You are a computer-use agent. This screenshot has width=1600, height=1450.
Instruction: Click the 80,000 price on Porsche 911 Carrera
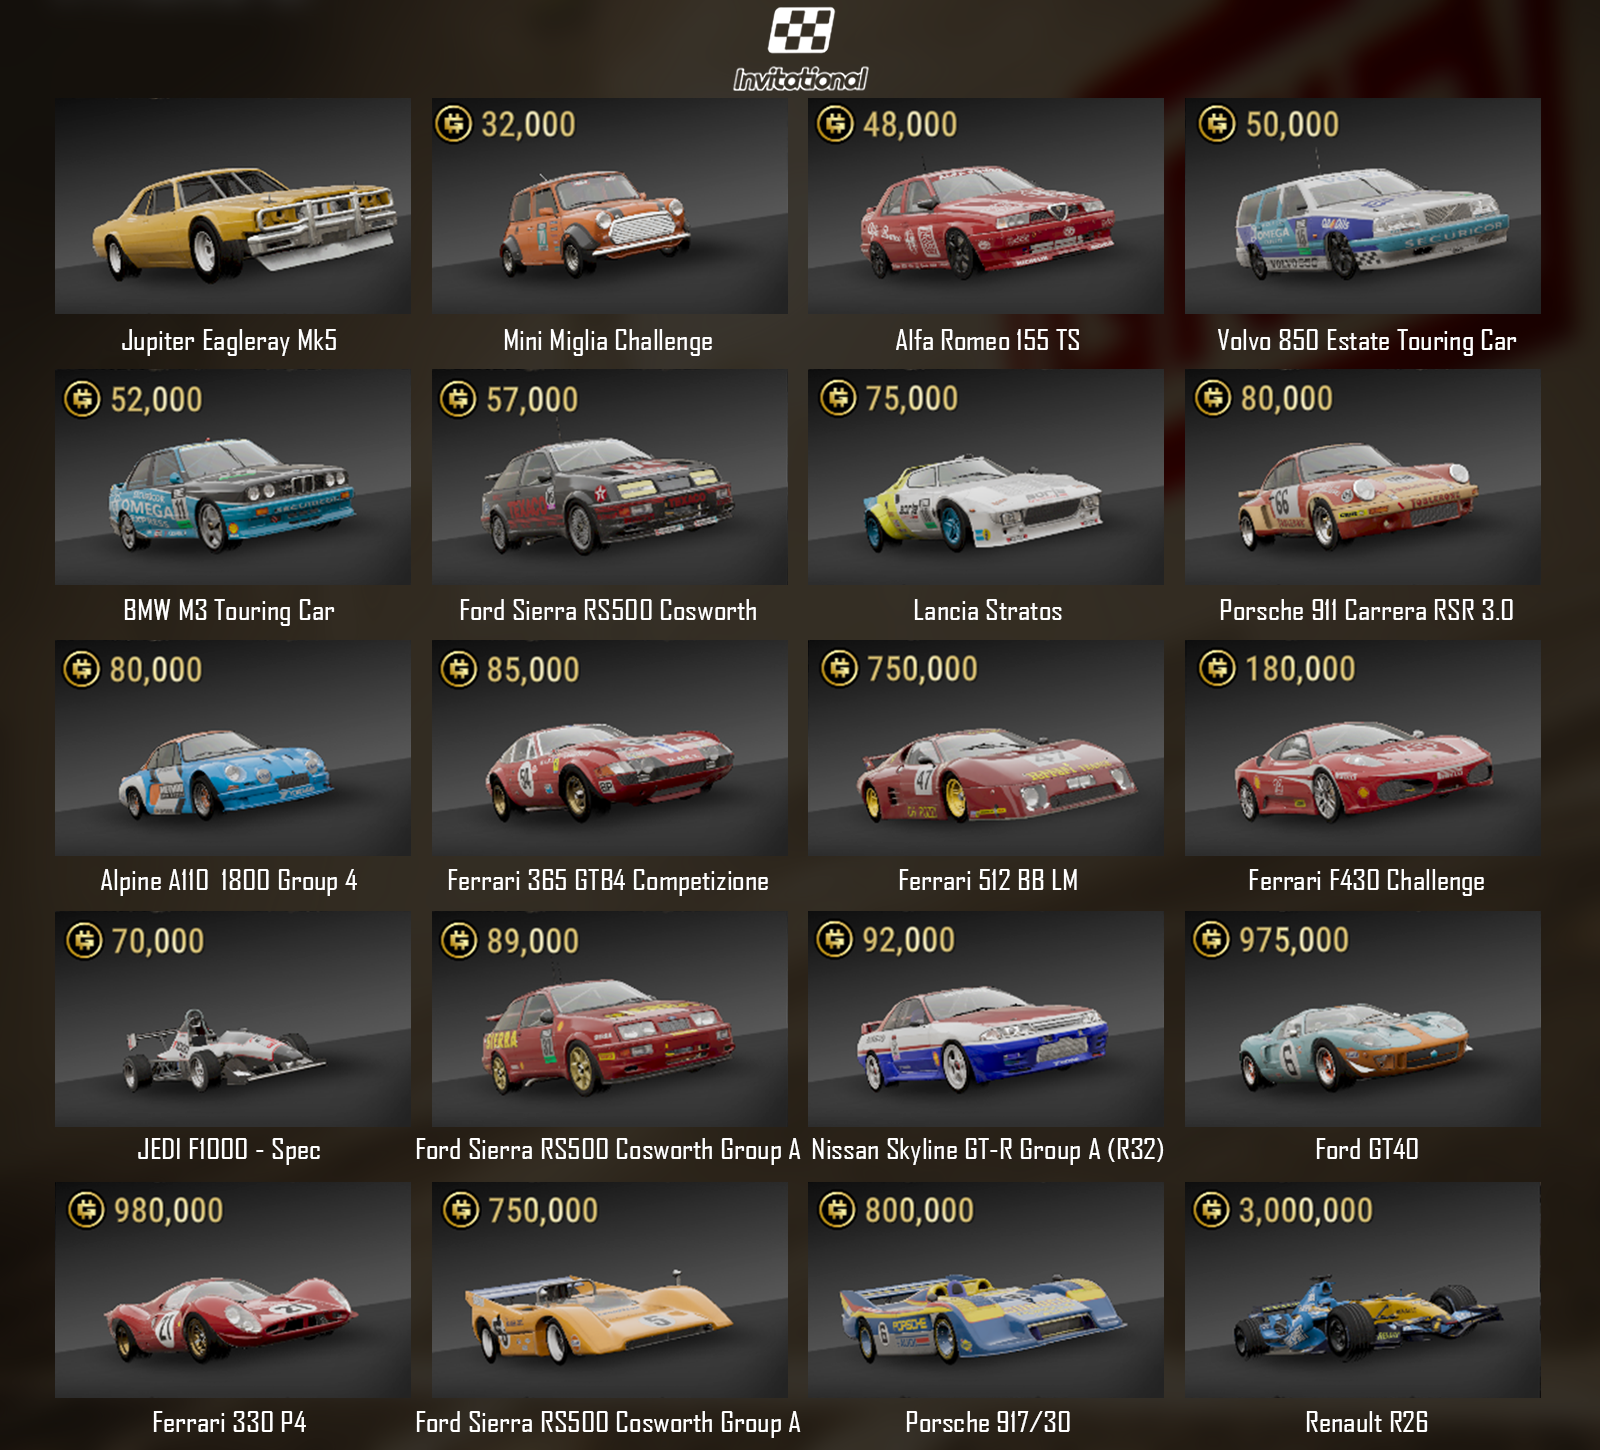click(1287, 398)
